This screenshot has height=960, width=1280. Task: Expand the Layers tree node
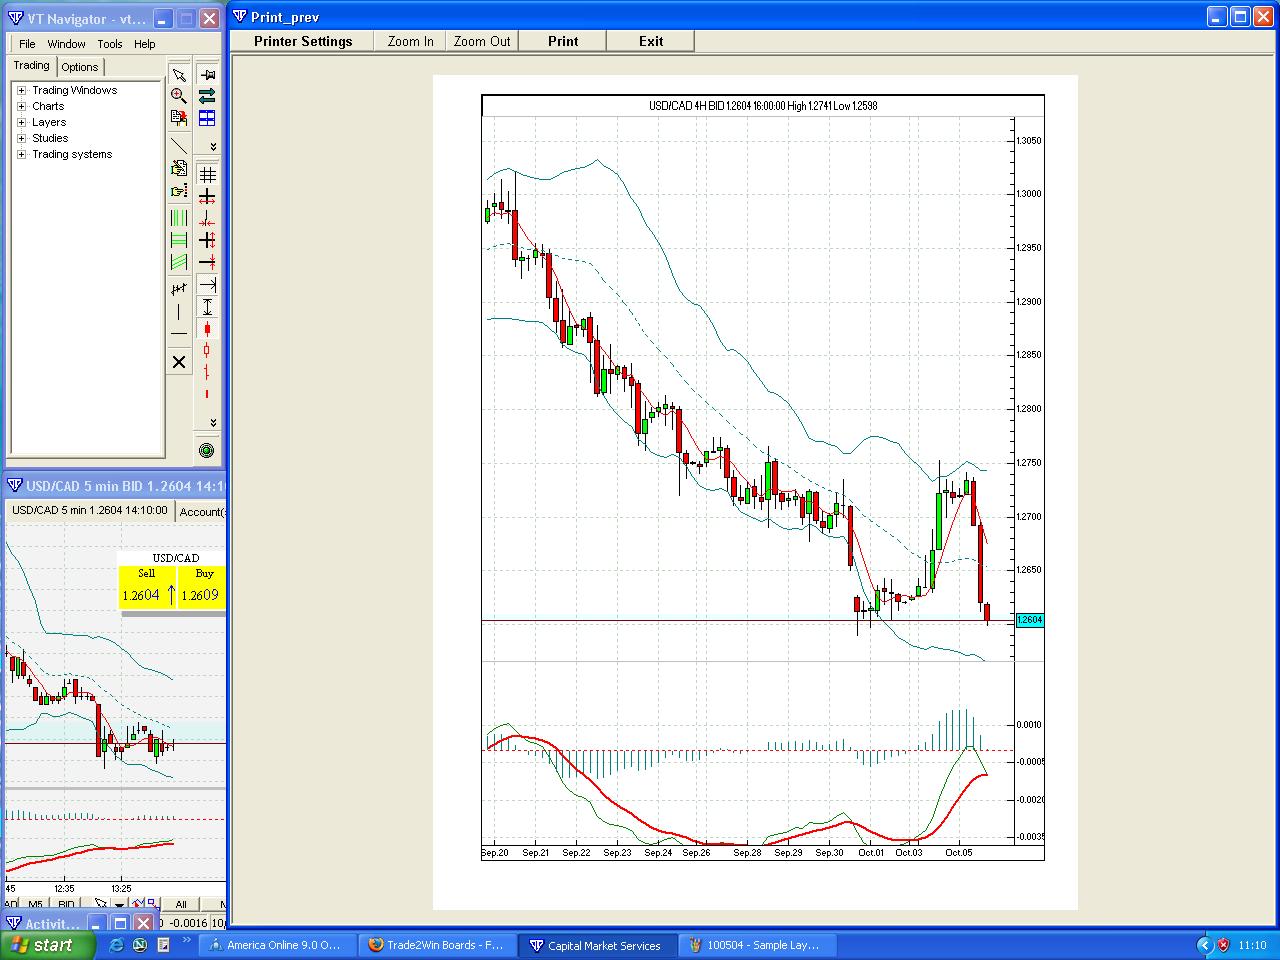(x=21, y=122)
